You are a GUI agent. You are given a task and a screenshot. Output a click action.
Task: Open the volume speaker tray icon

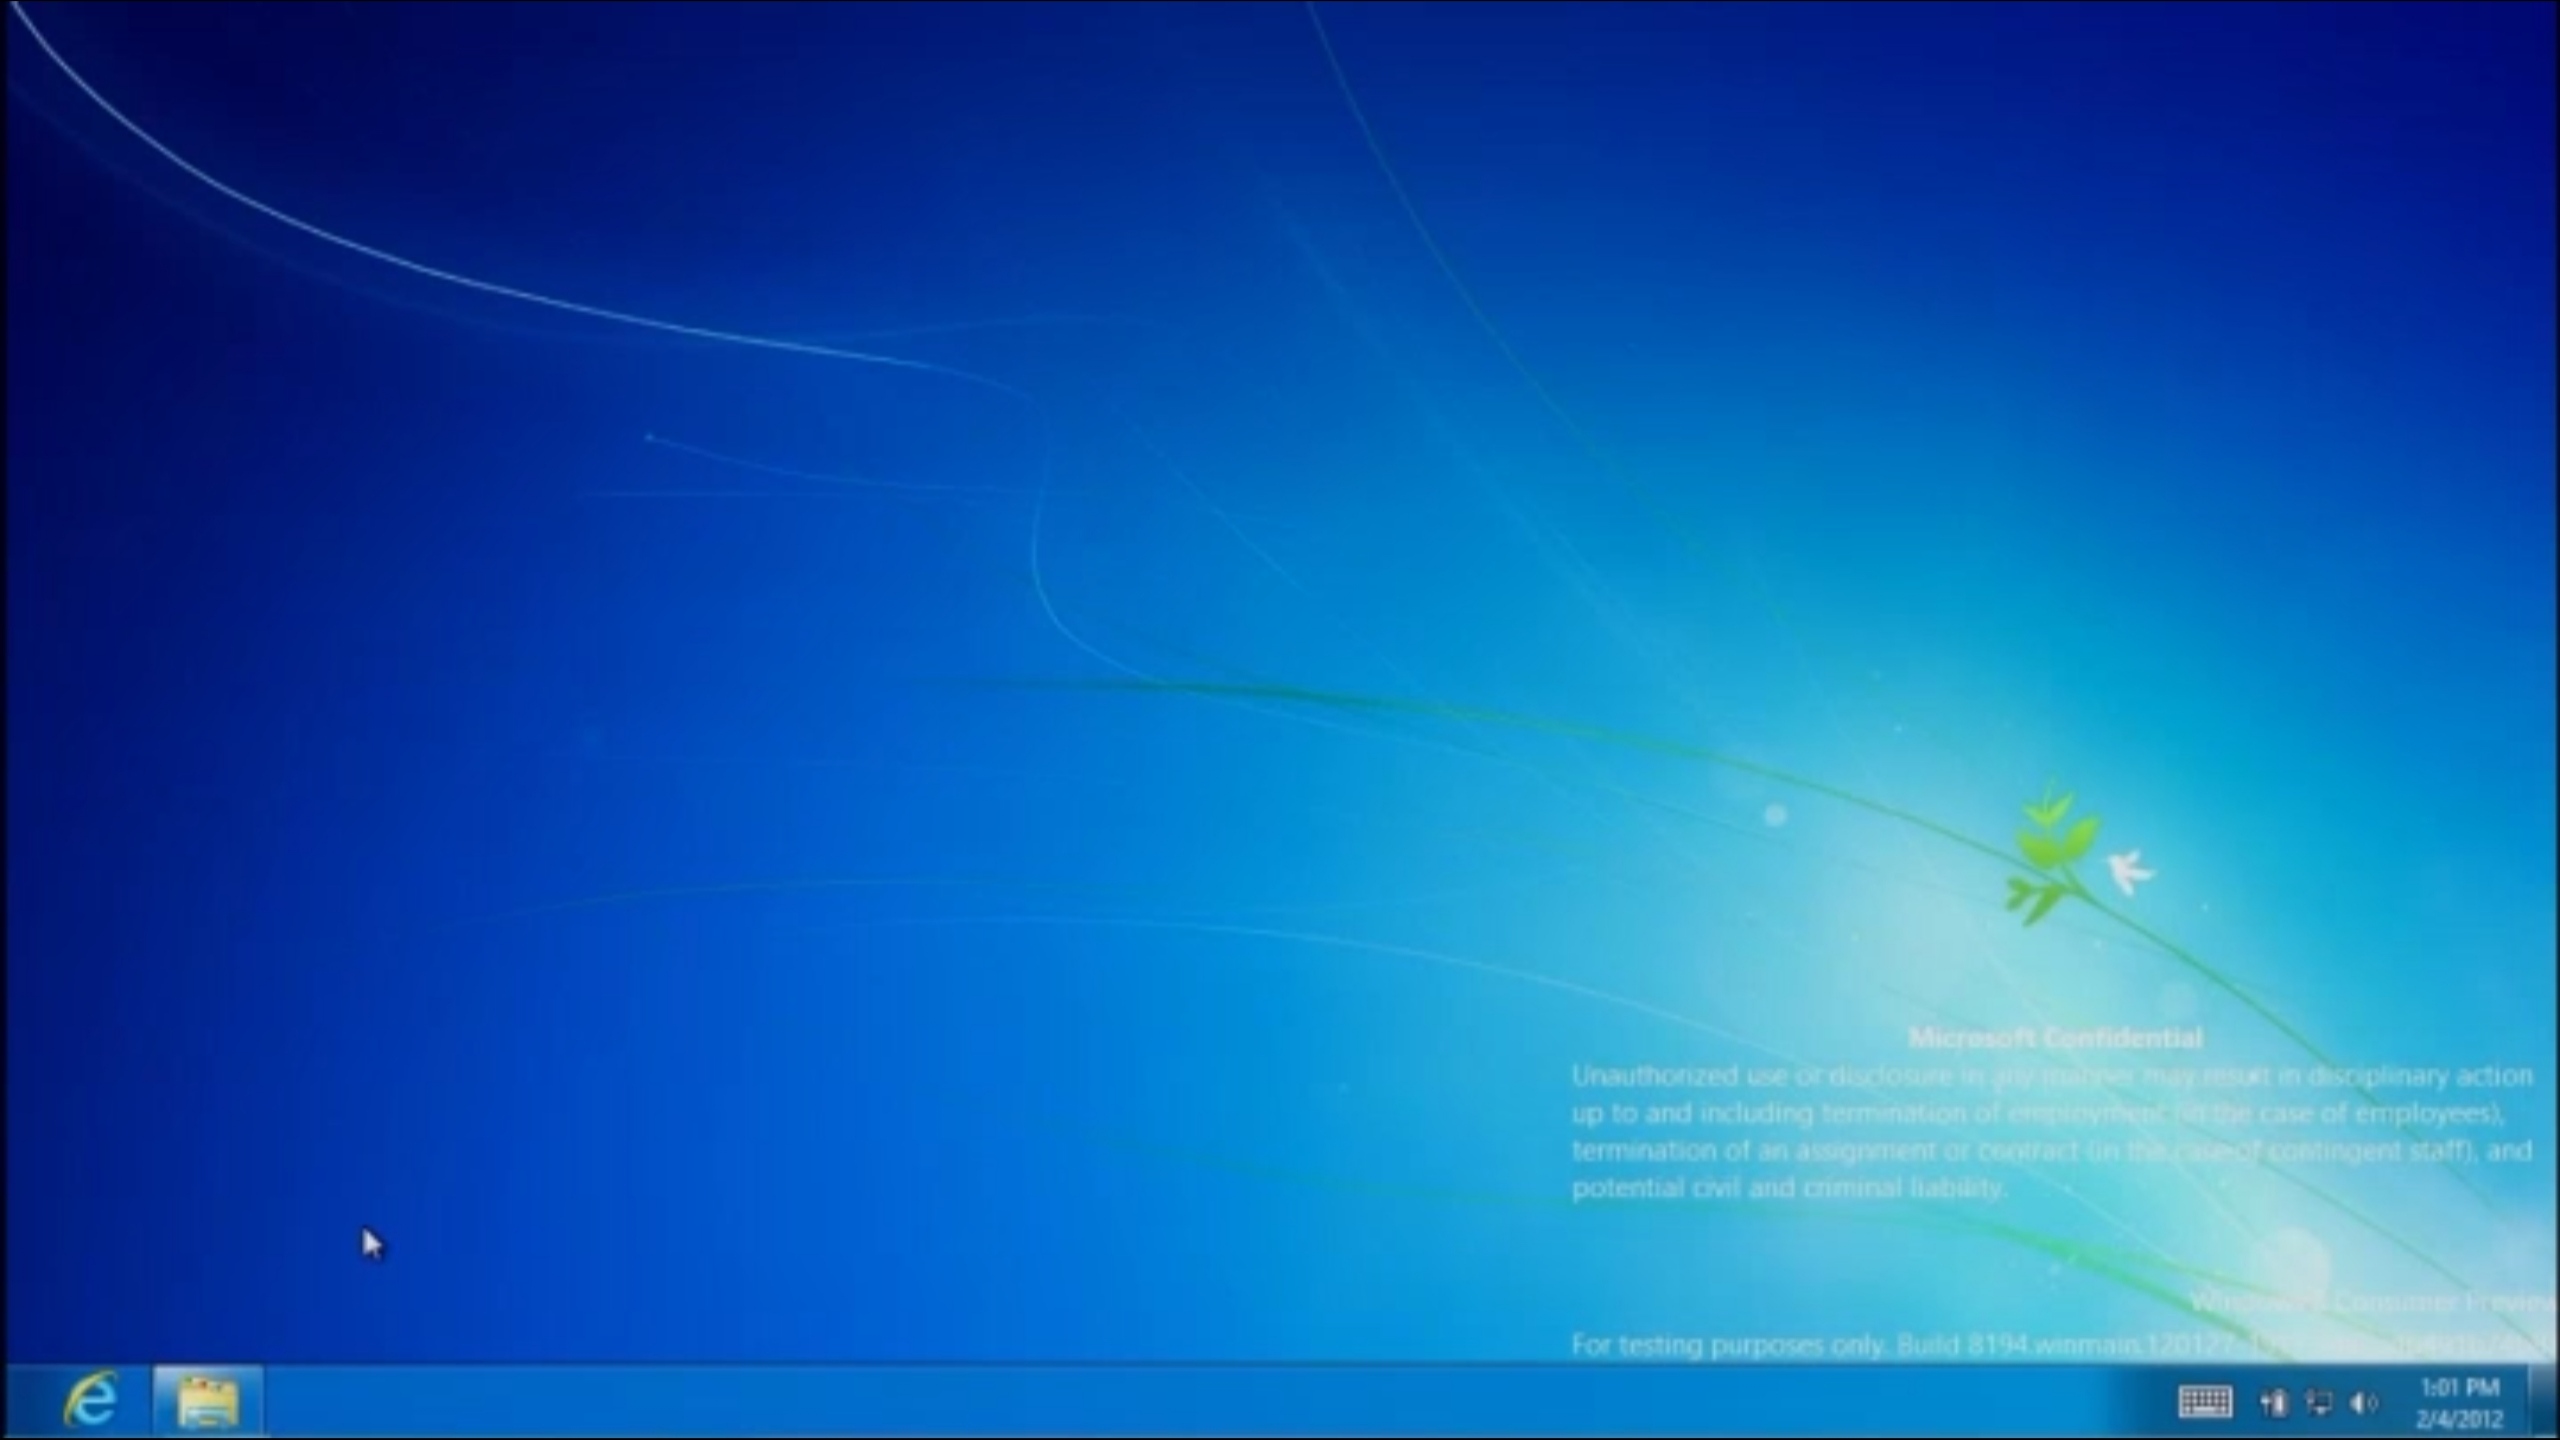pyautogui.click(x=2364, y=1403)
